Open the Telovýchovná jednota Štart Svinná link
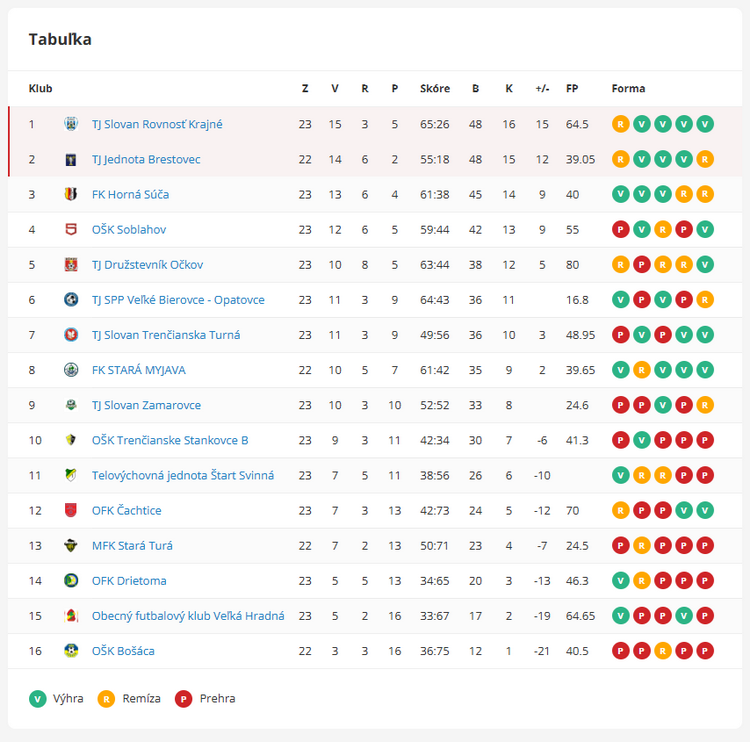The image size is (750, 742). pyautogui.click(x=183, y=476)
